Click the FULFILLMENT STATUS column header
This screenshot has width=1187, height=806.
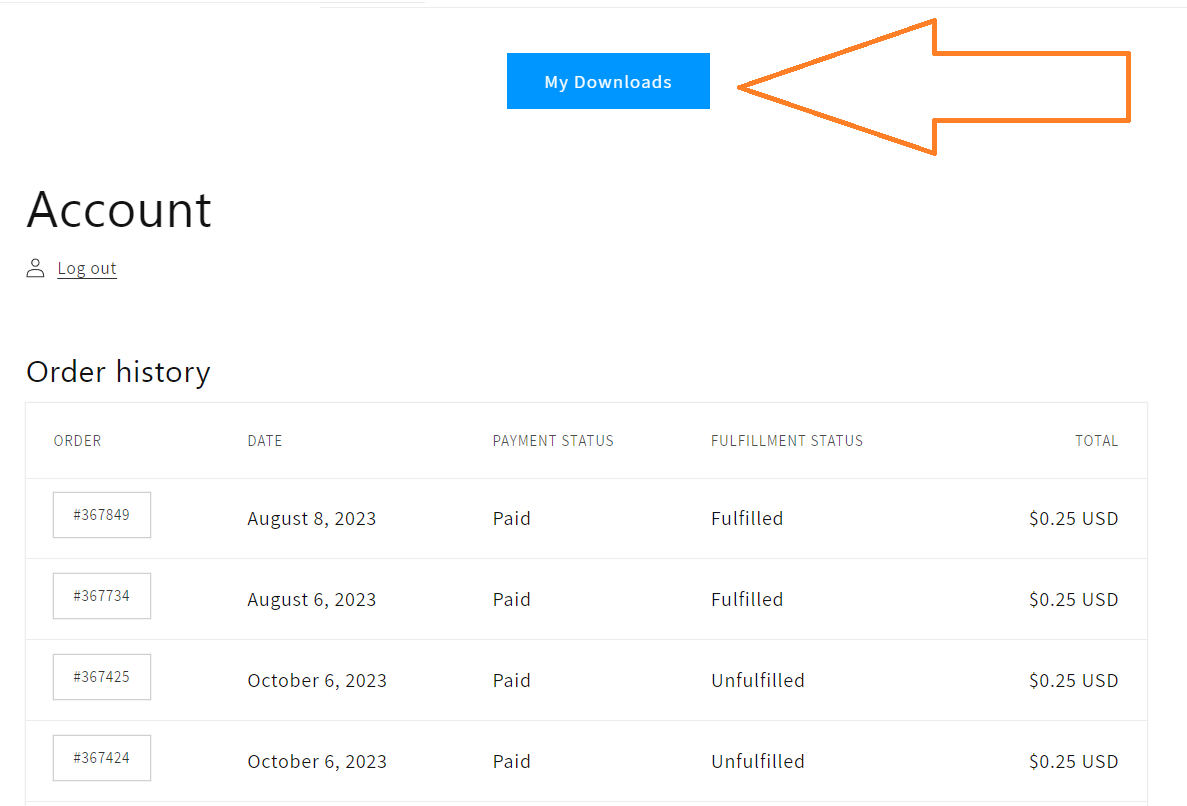point(787,441)
